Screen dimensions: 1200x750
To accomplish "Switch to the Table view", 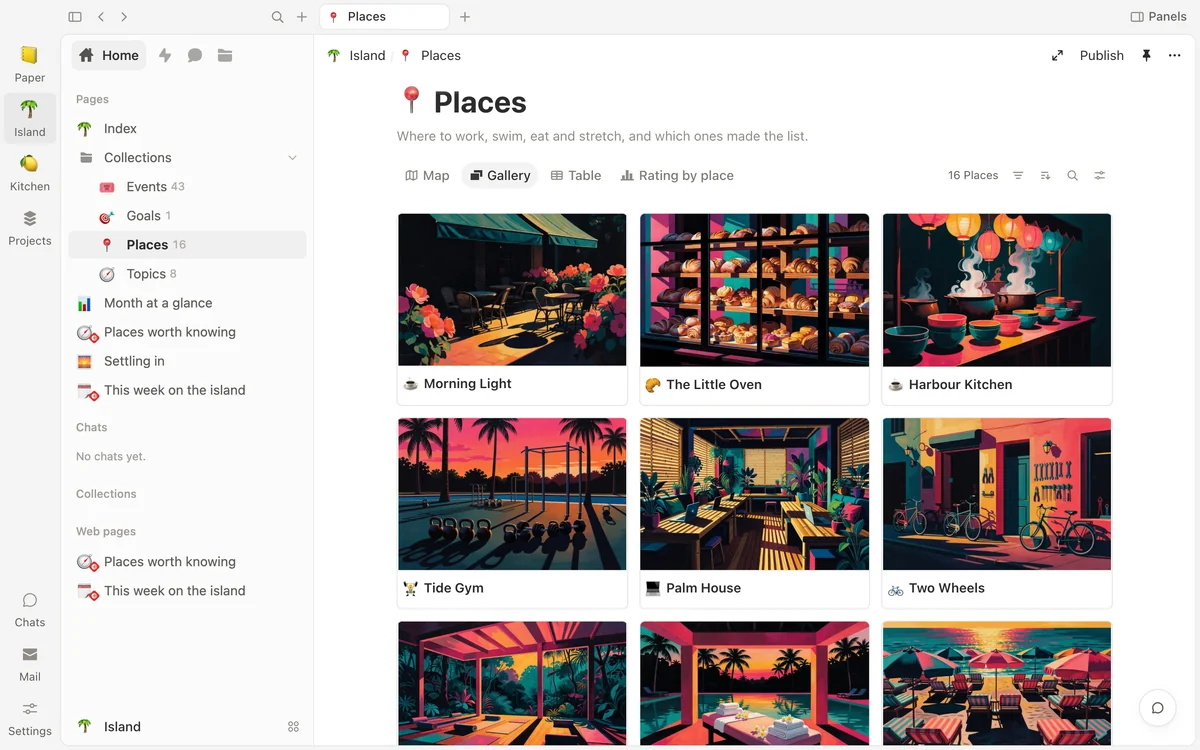I will coord(576,176).
